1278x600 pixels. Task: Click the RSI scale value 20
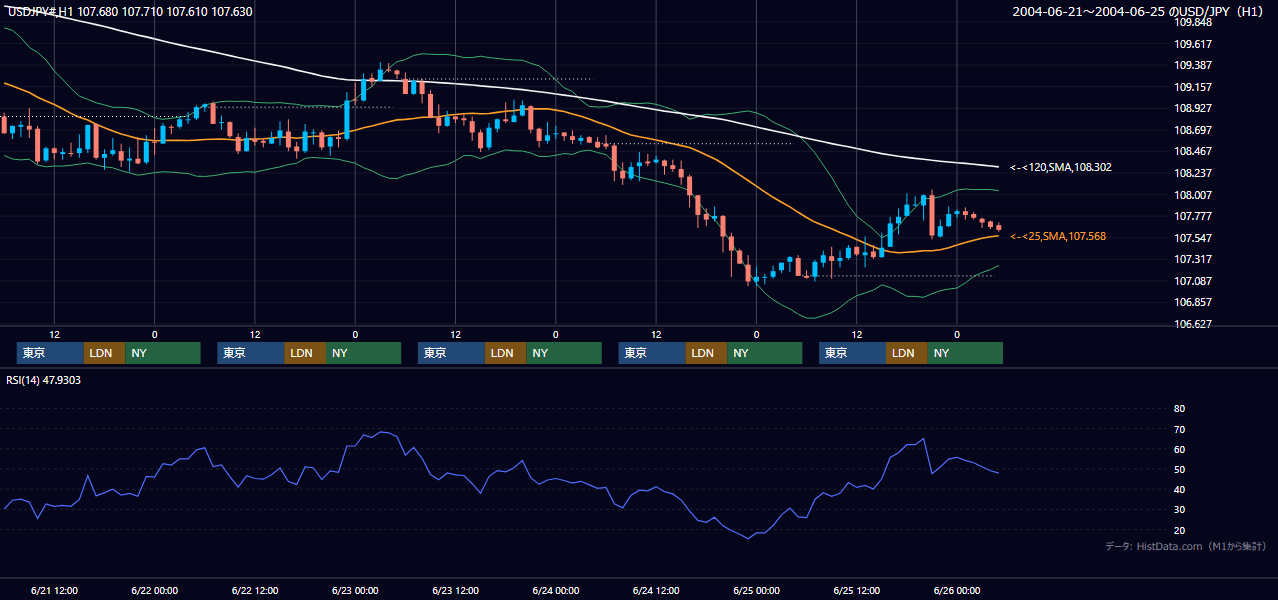pos(1179,530)
